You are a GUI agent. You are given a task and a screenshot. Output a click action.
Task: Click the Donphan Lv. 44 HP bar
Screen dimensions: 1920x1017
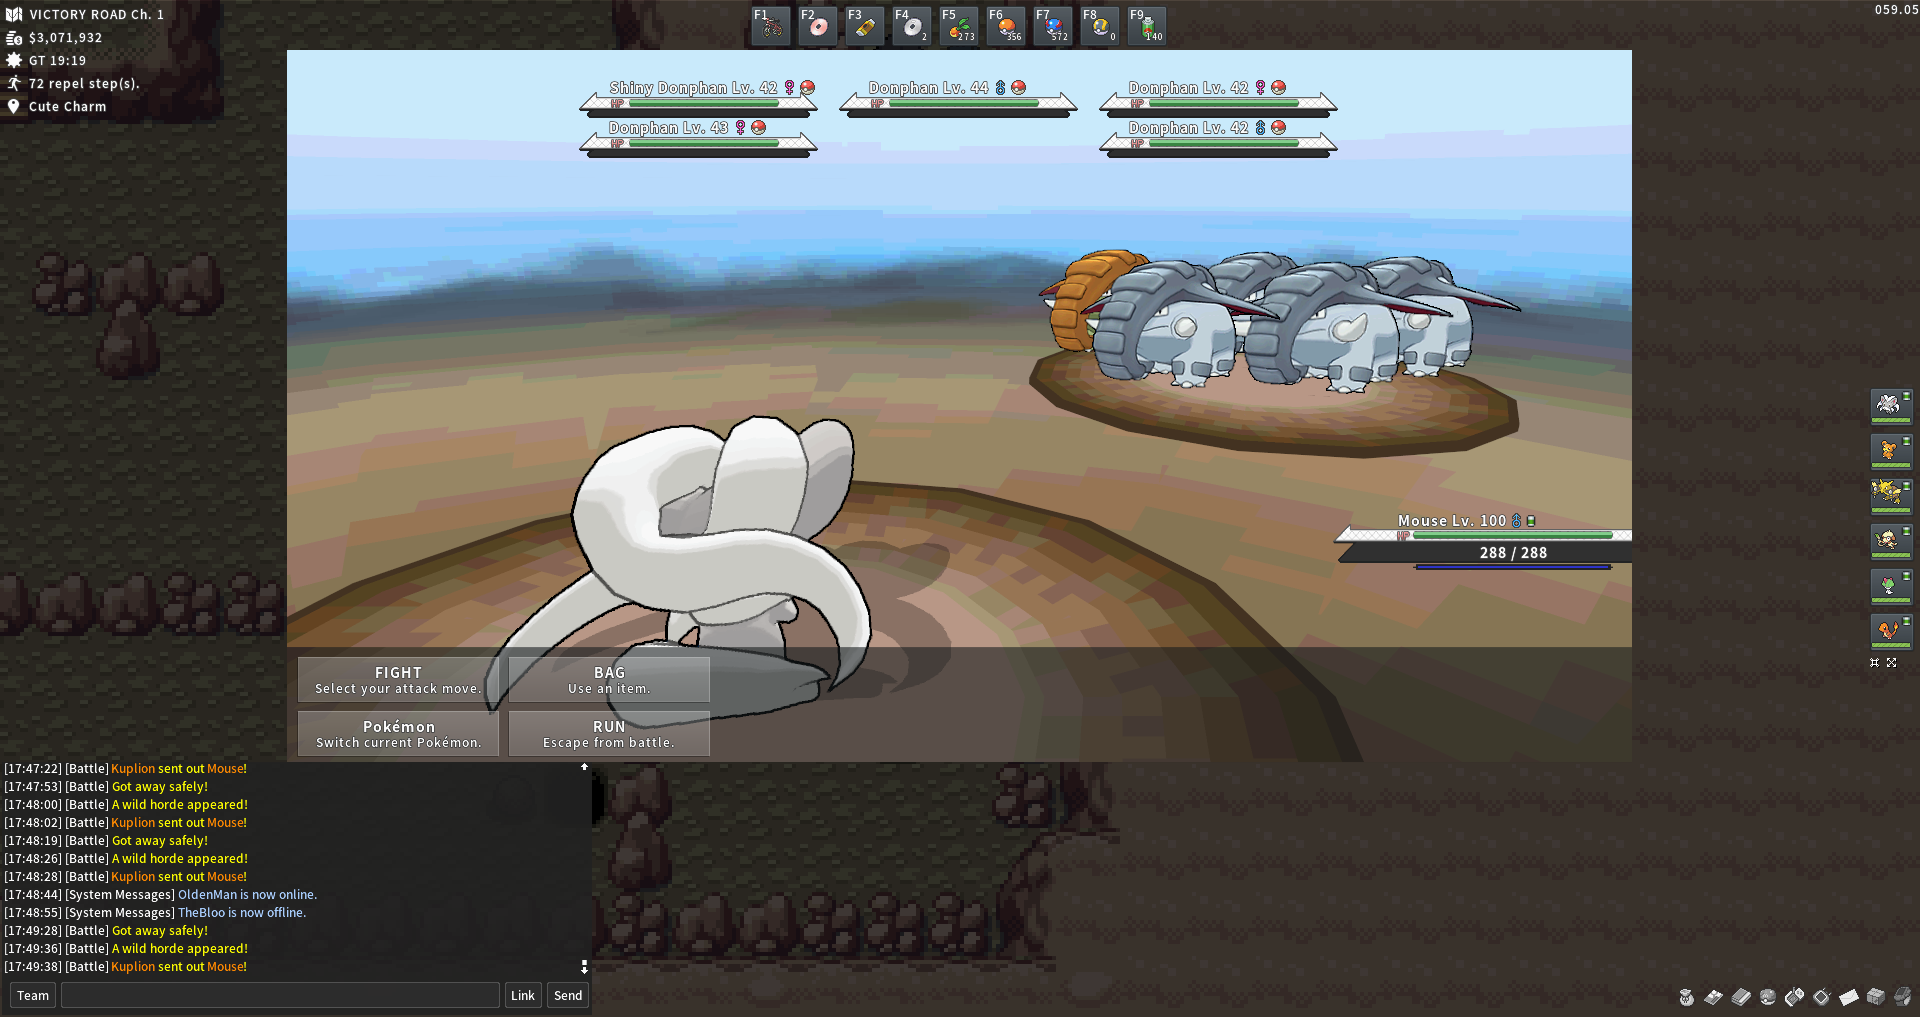962,104
